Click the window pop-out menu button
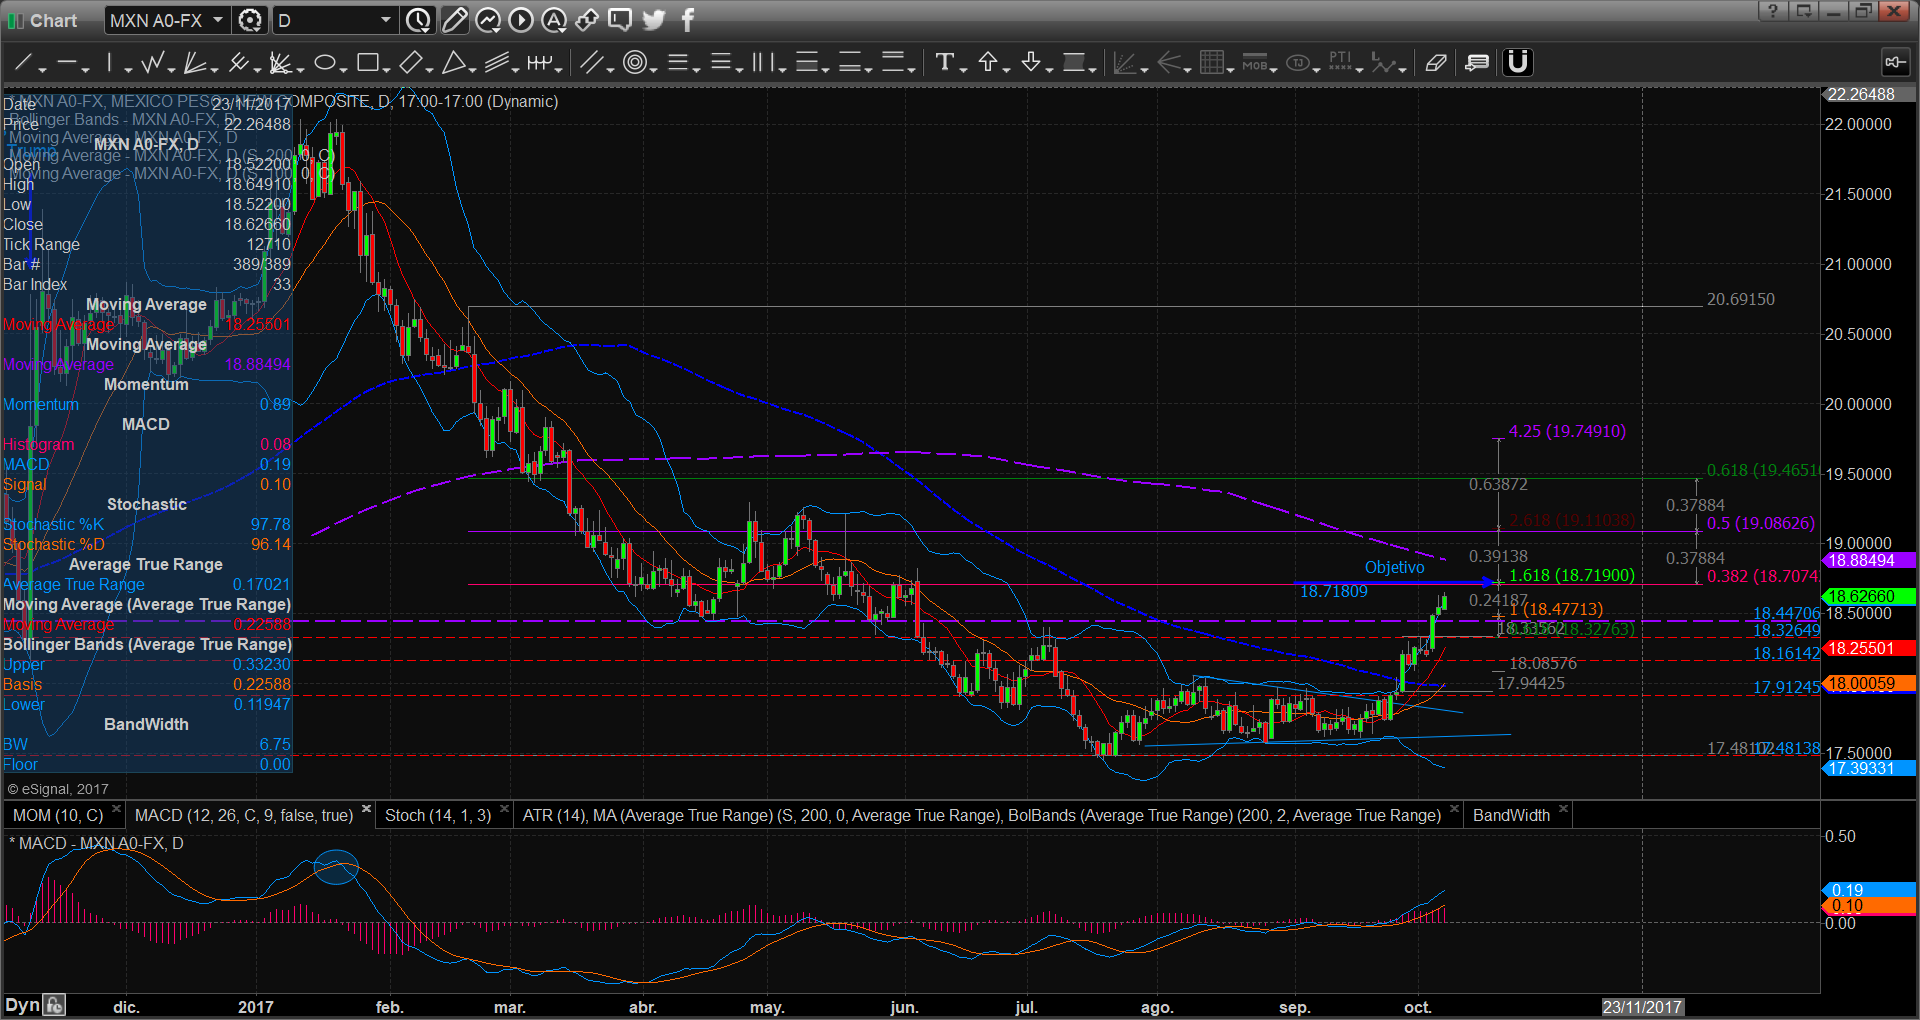This screenshot has width=1920, height=1020. (x=1803, y=11)
